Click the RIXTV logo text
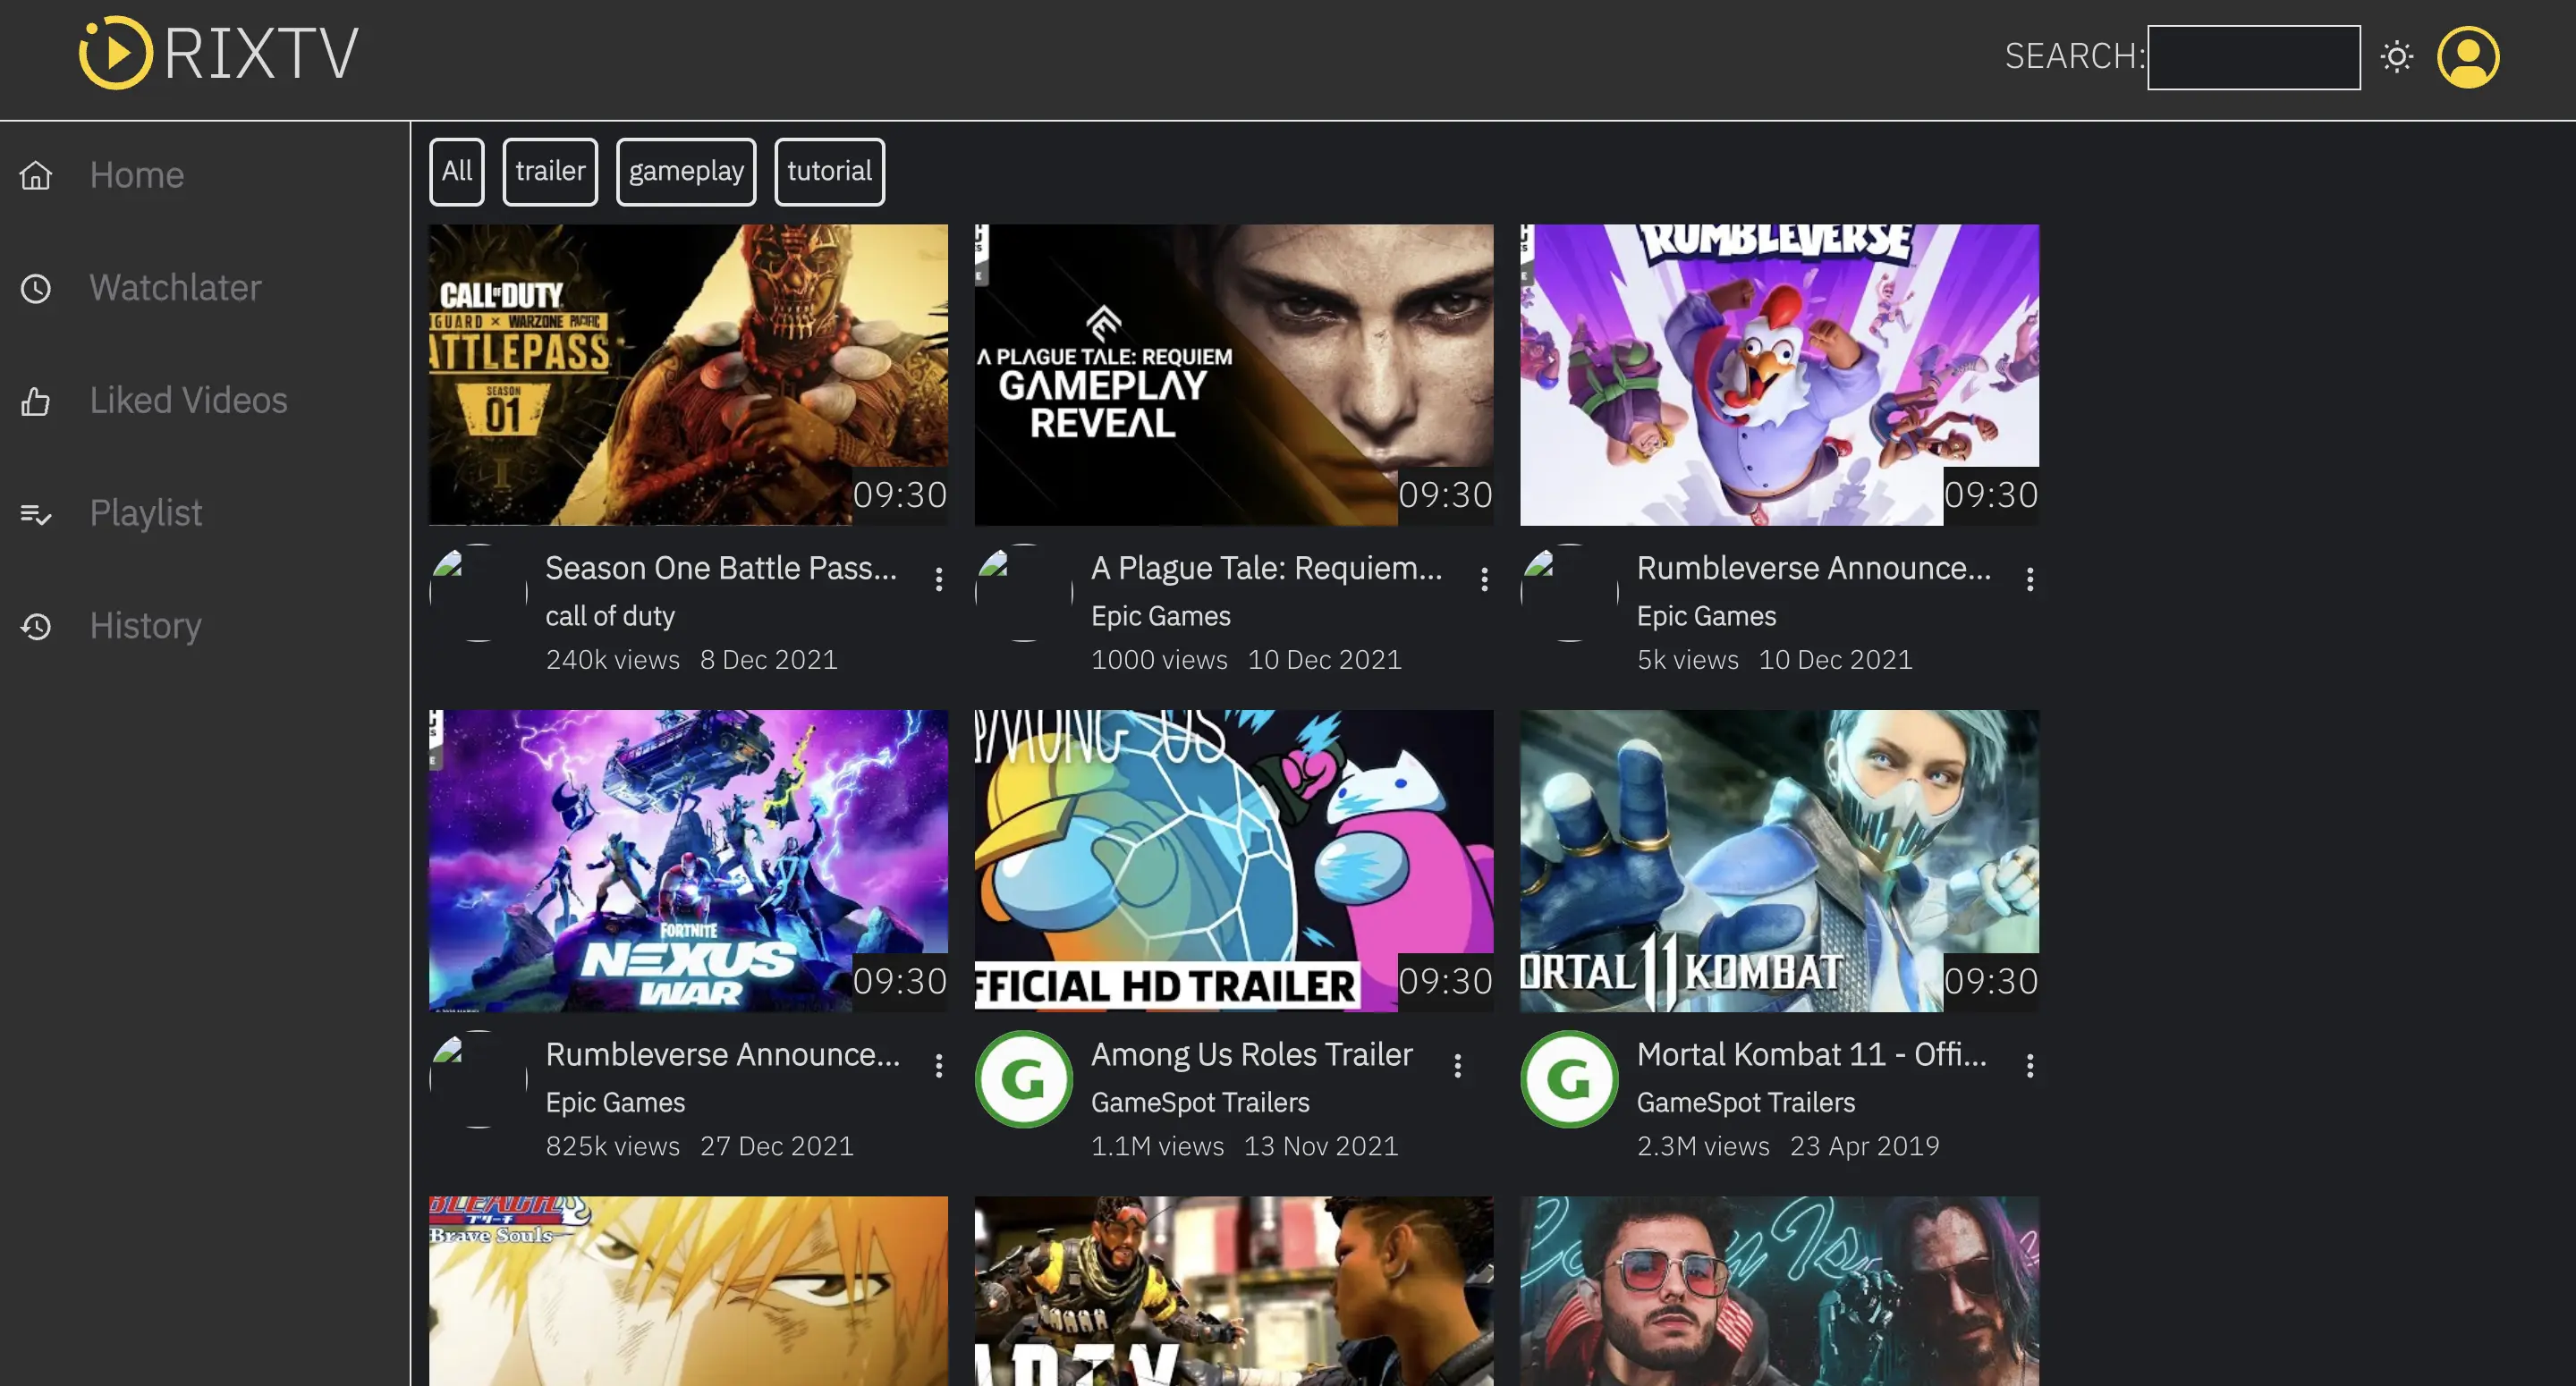Image resolution: width=2576 pixels, height=1386 pixels. tap(261, 54)
